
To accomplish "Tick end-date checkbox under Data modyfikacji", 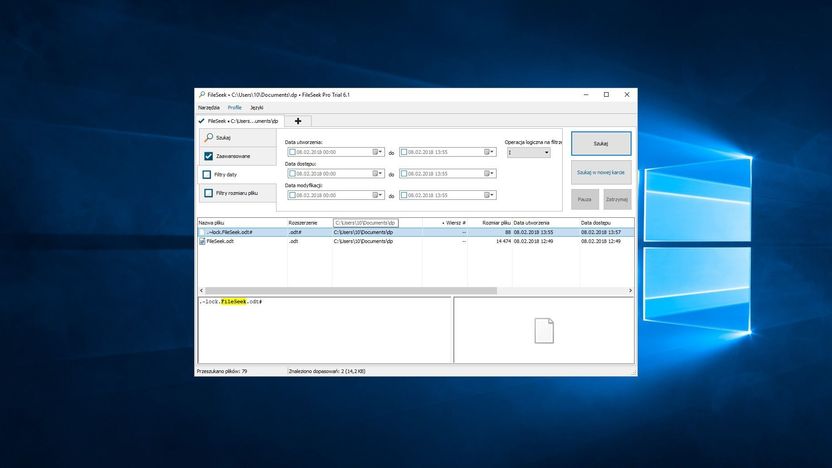I will coord(404,195).
